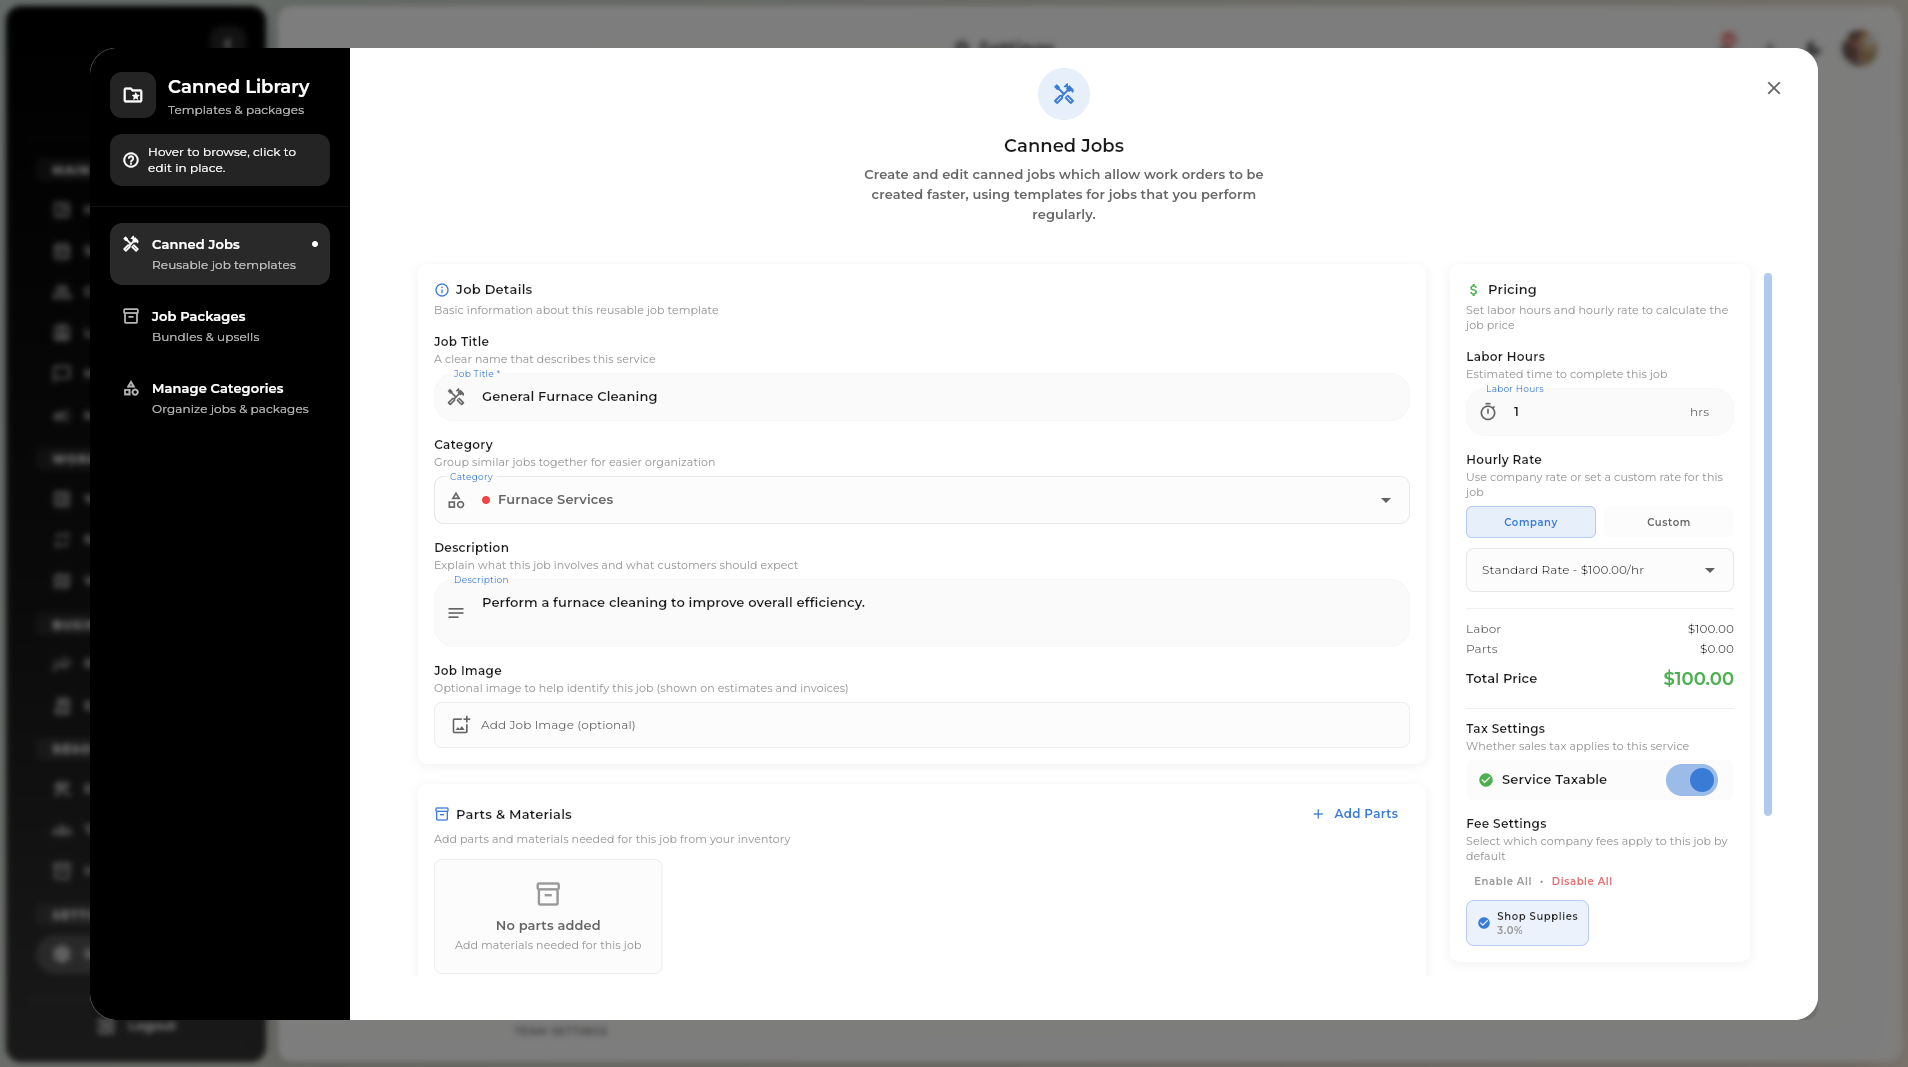Switch to the Custom rate tab
This screenshot has height=1067, width=1908.
(x=1667, y=521)
